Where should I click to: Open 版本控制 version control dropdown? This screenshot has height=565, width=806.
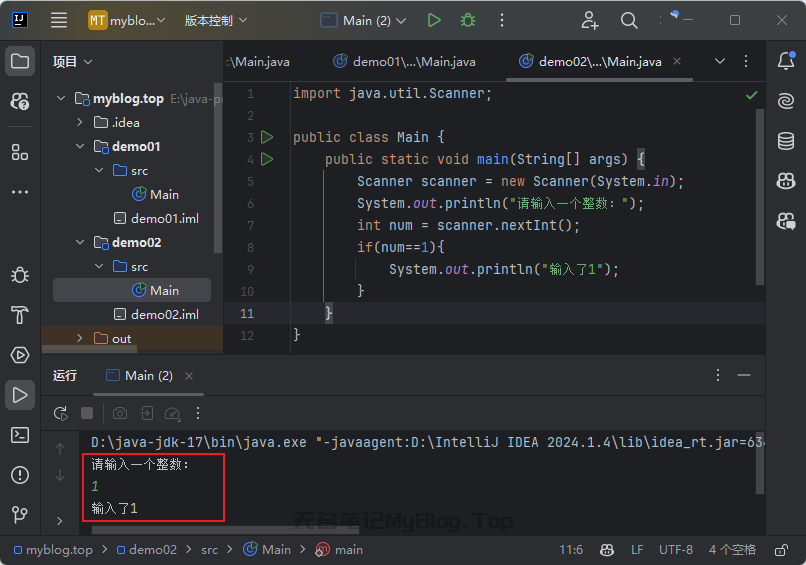click(216, 21)
